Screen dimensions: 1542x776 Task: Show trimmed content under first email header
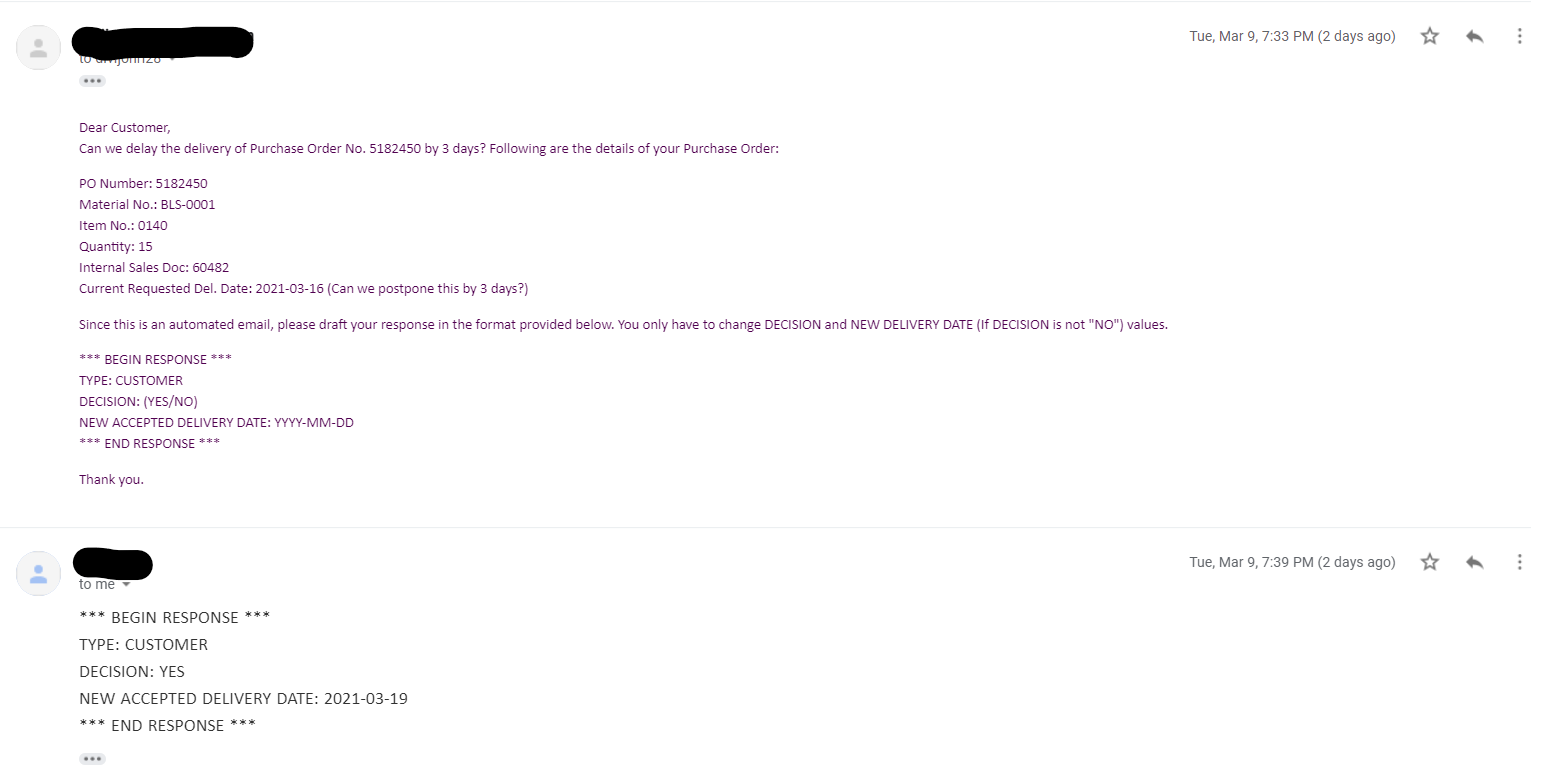coord(92,81)
